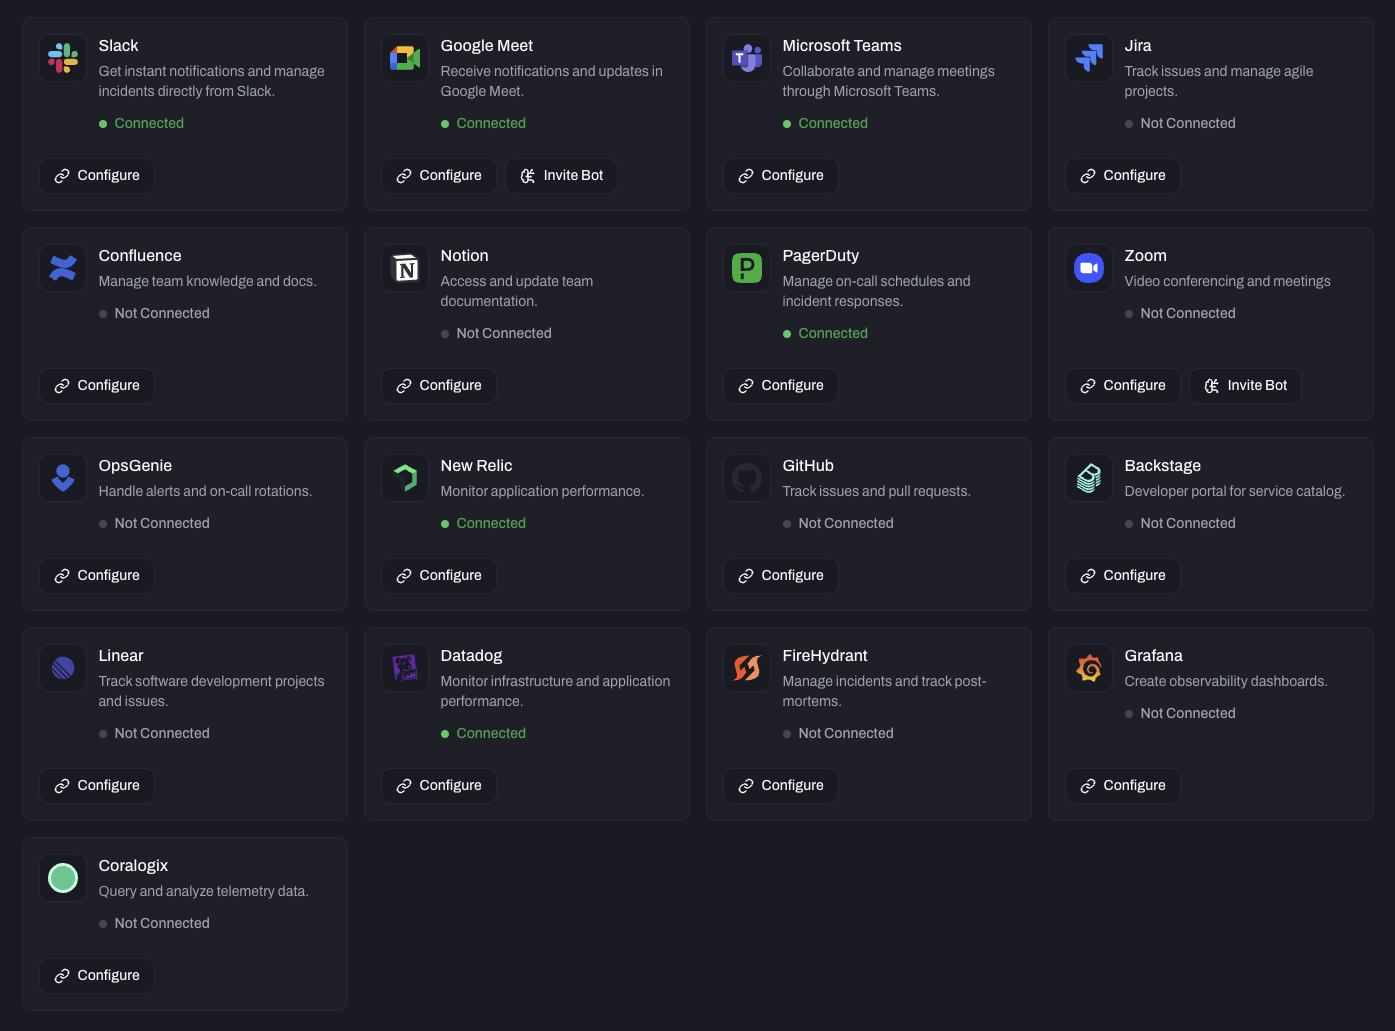Click the Google Meet logo icon

pos(405,58)
